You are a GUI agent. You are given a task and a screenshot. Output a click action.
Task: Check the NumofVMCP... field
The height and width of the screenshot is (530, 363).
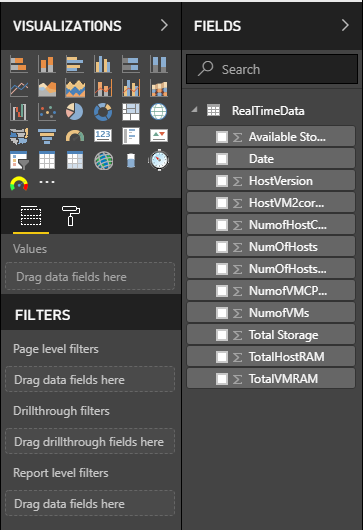[x=222, y=291]
